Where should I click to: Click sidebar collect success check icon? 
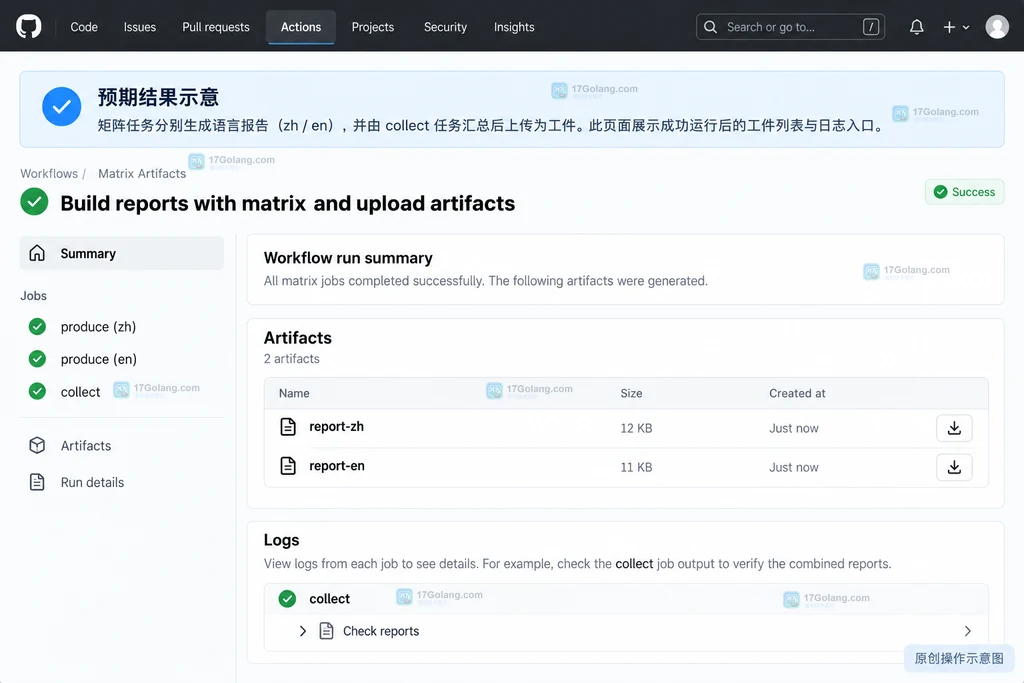pos(37,391)
